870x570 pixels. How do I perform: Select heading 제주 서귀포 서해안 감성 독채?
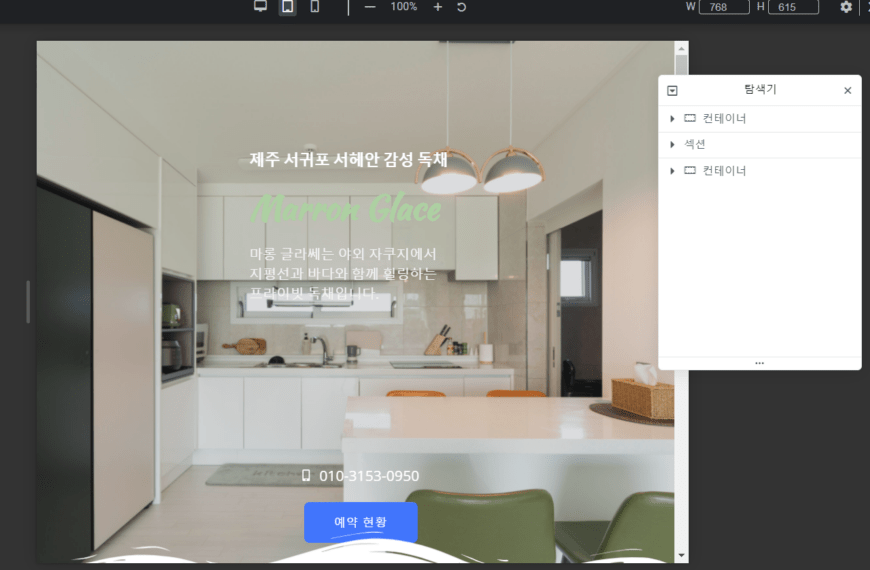[348, 159]
